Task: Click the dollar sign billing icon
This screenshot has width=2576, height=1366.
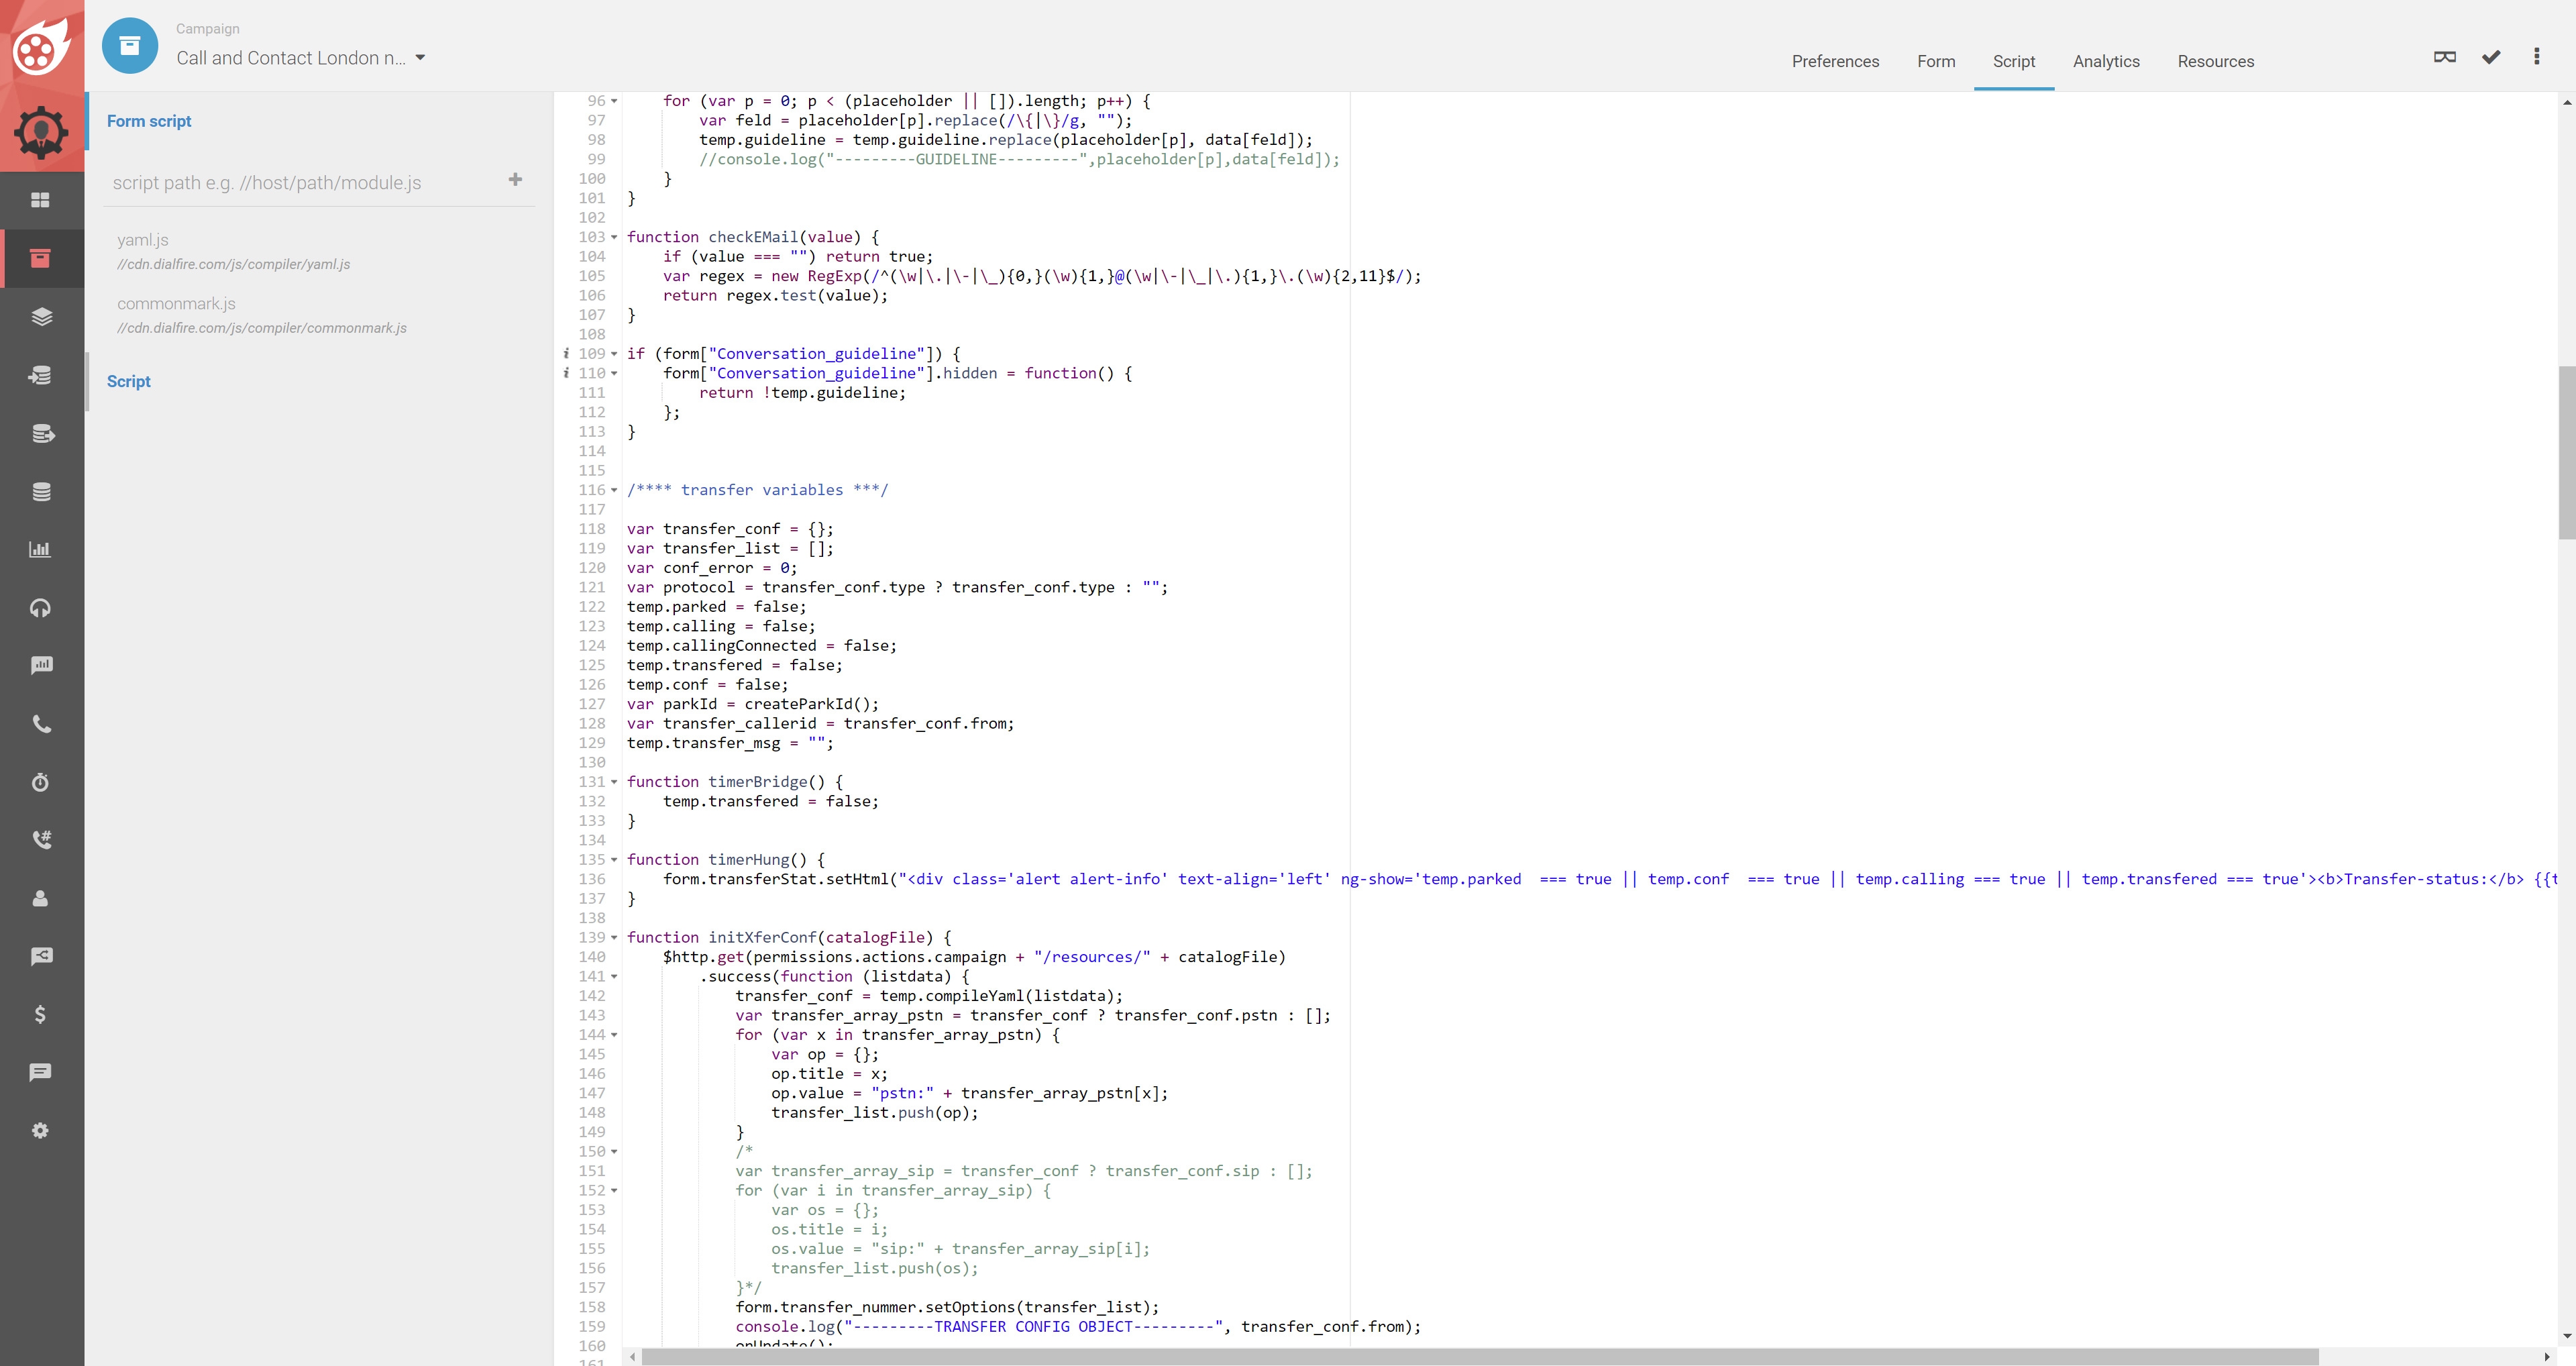Action: click(x=40, y=1014)
